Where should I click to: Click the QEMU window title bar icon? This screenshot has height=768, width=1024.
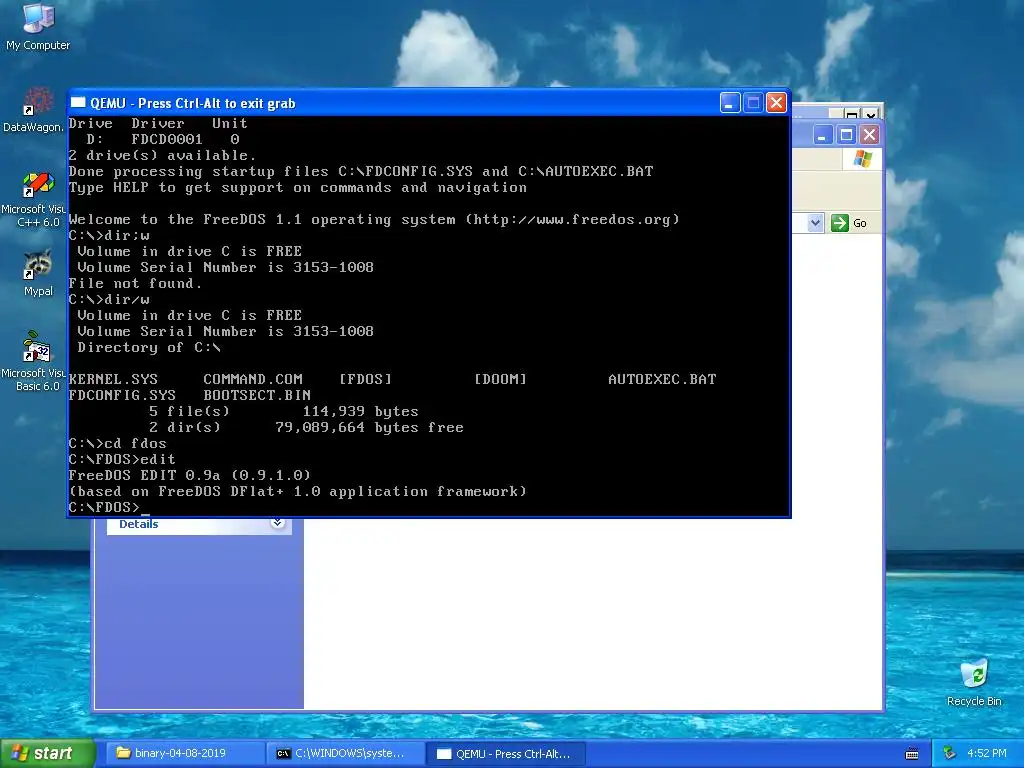click(78, 103)
